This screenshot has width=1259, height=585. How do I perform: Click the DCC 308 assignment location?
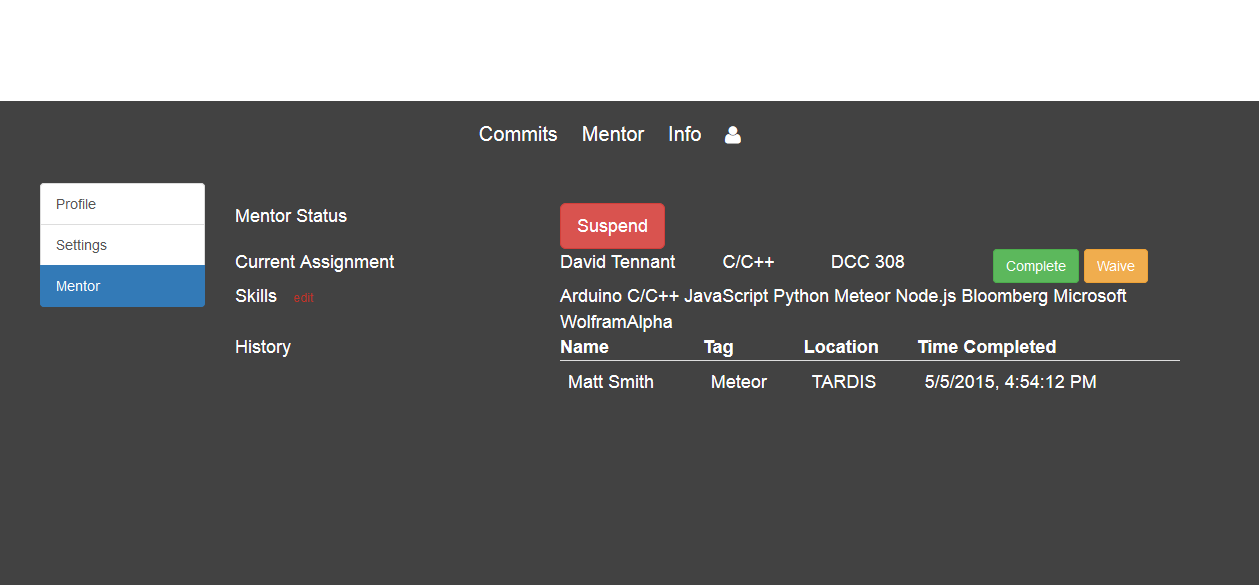point(867,262)
